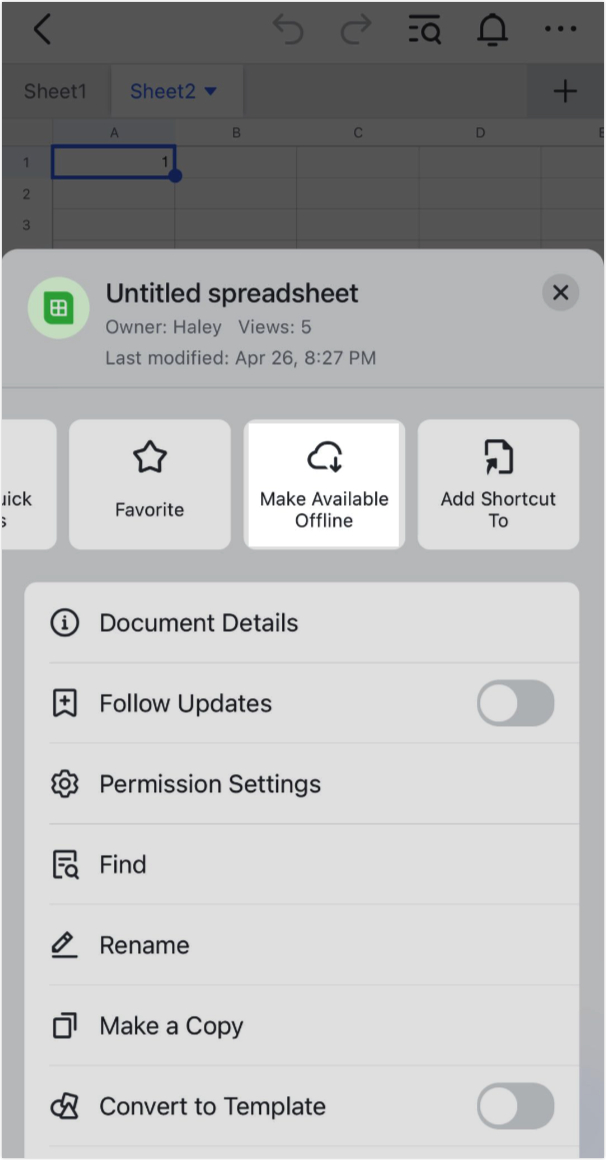Enable the Follow Updates switch
Viewport: 606px width, 1160px height.
tap(515, 703)
